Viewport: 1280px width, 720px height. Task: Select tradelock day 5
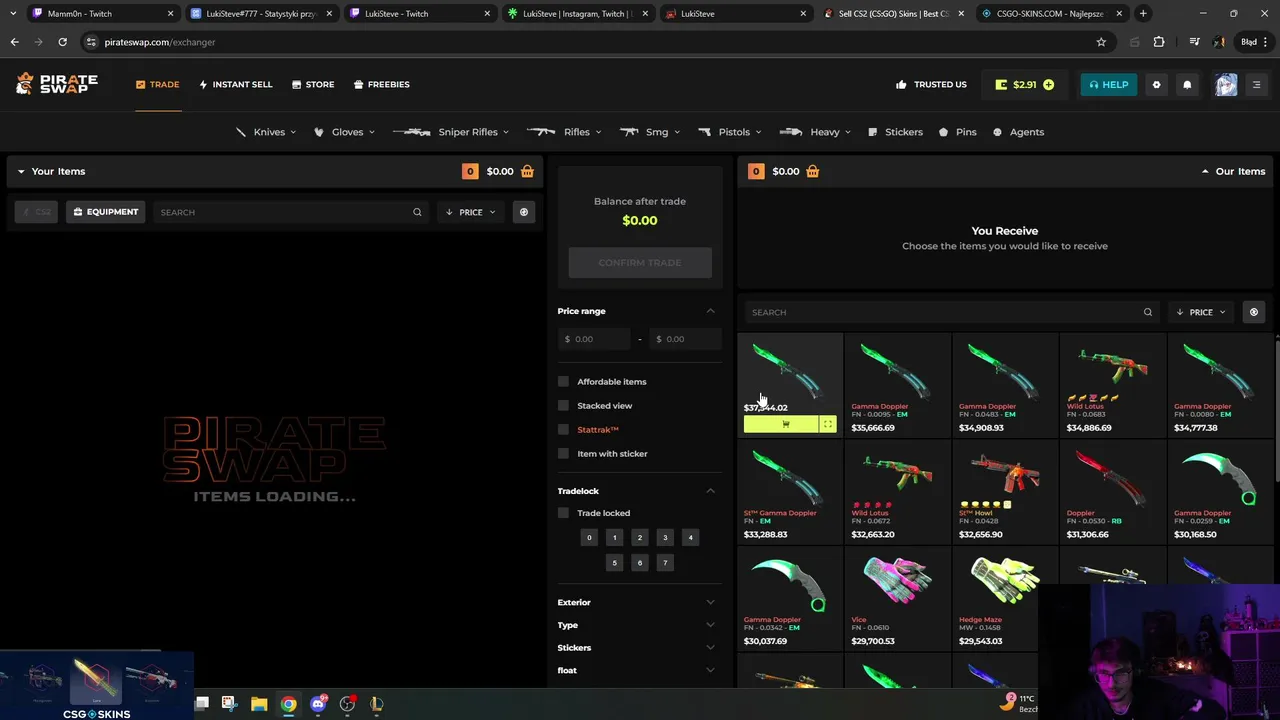pos(614,563)
